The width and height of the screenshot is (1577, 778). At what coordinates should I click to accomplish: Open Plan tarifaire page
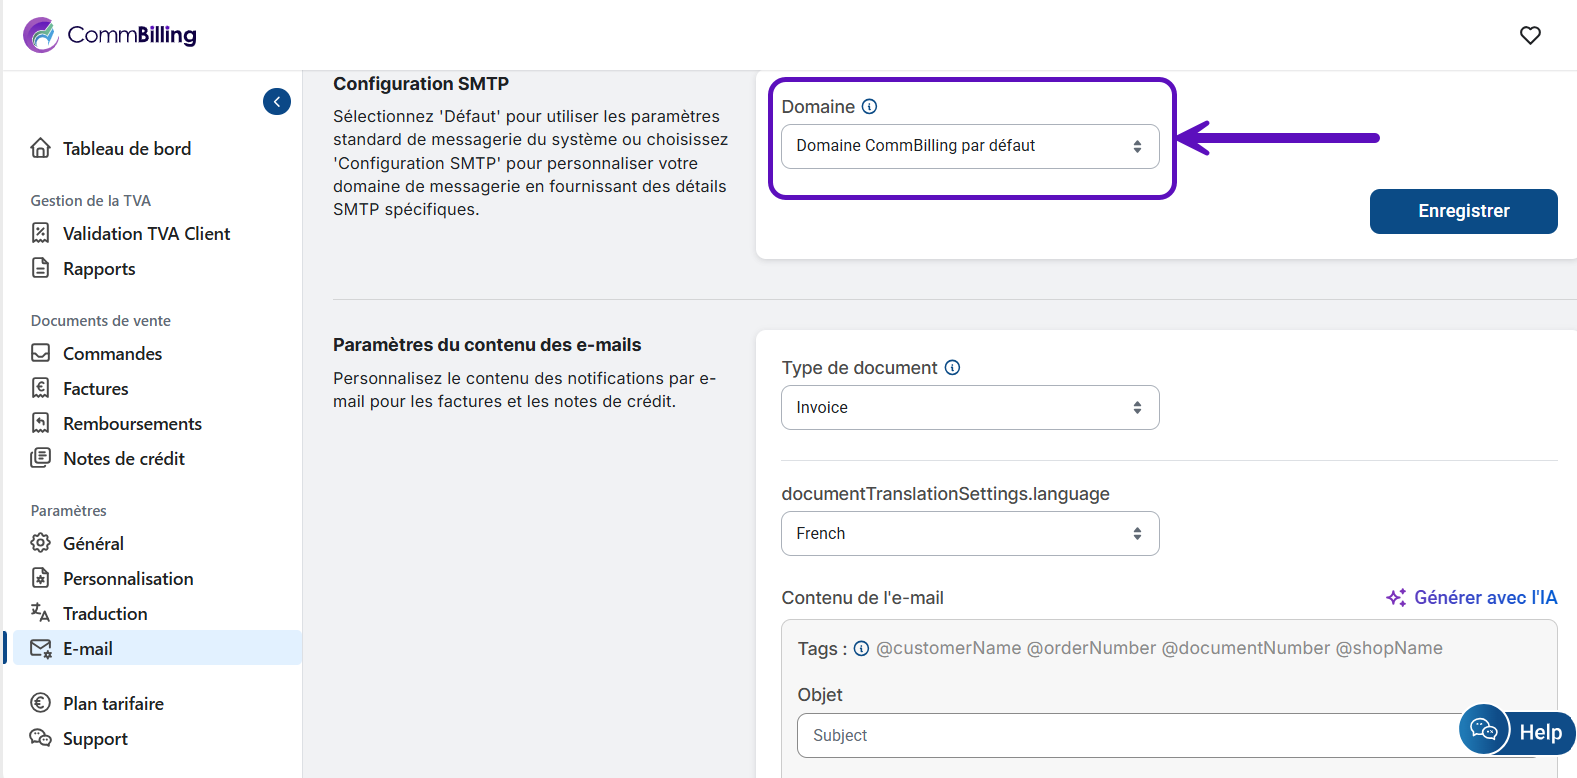click(113, 704)
